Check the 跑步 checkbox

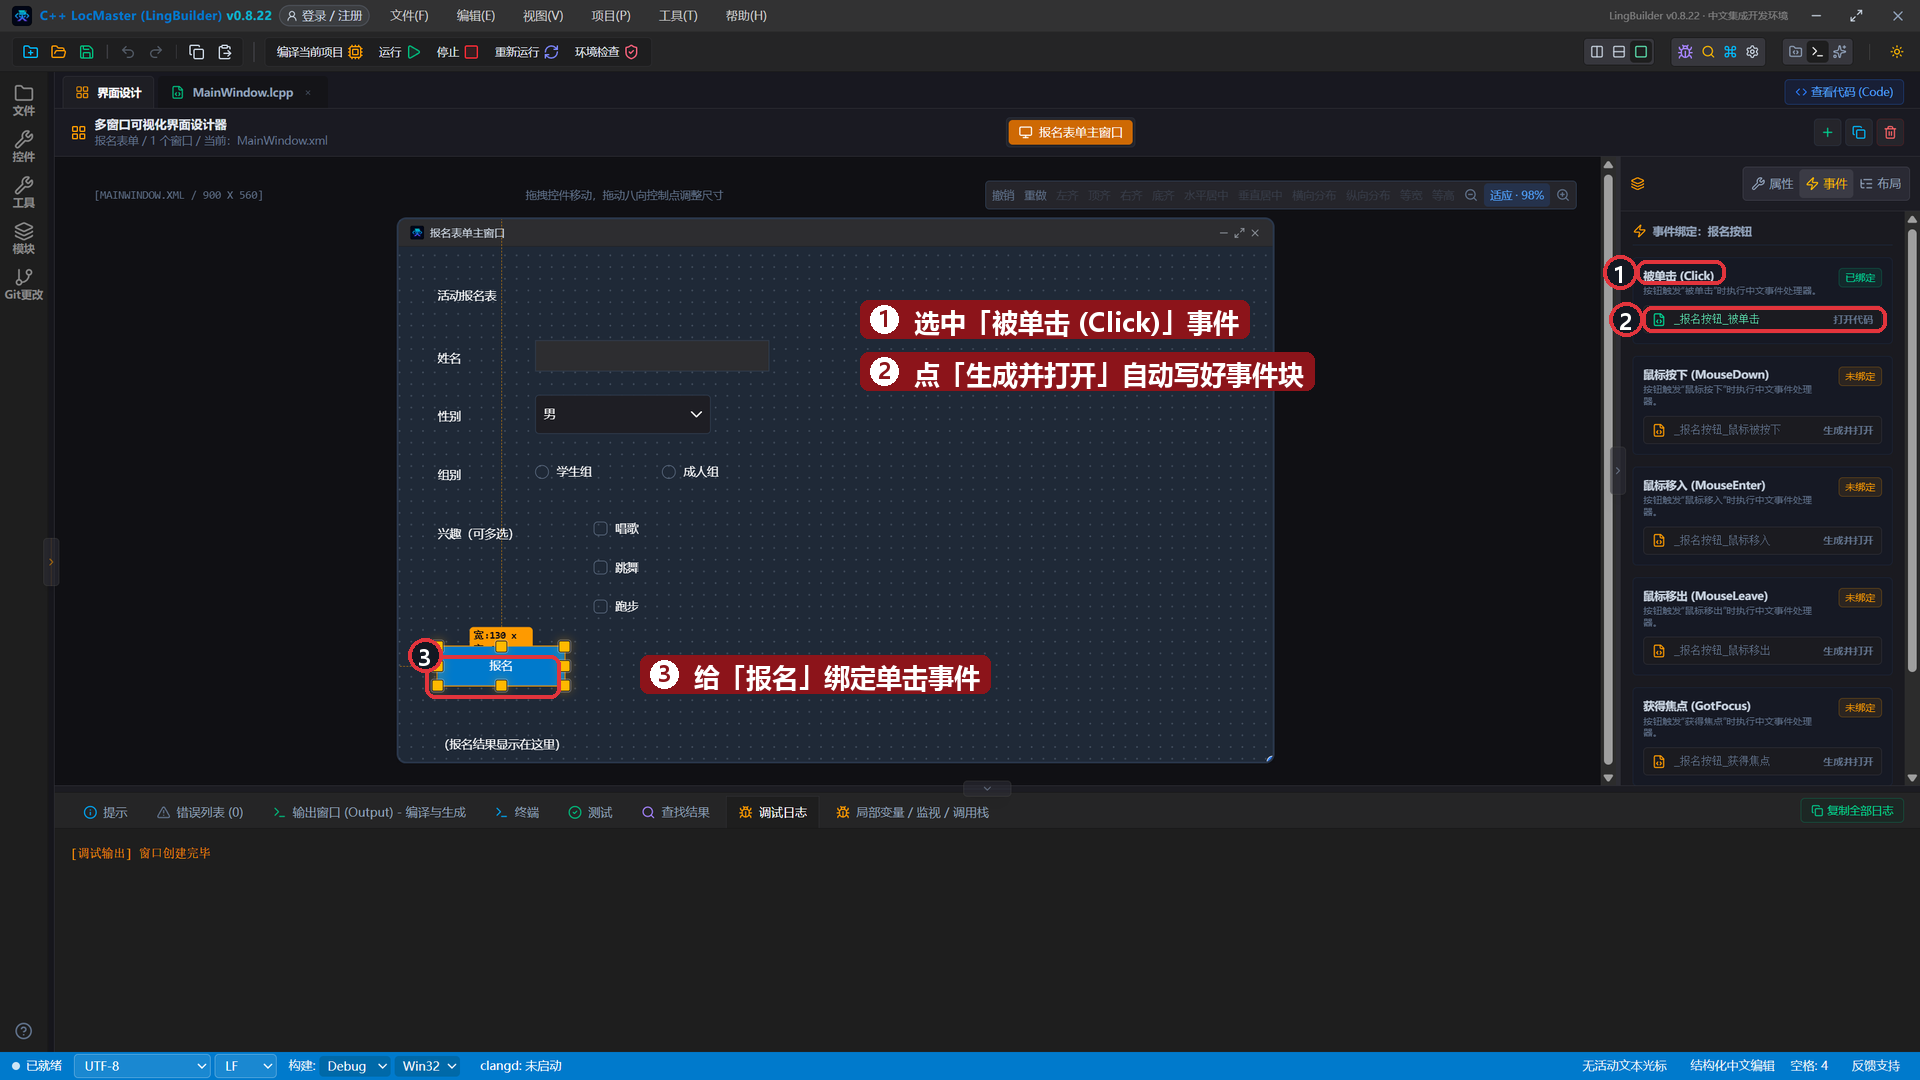click(601, 607)
